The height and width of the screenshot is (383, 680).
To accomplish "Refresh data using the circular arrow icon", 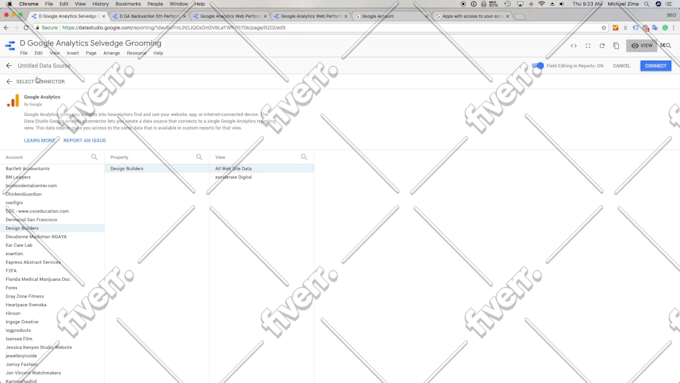I will coord(602,46).
